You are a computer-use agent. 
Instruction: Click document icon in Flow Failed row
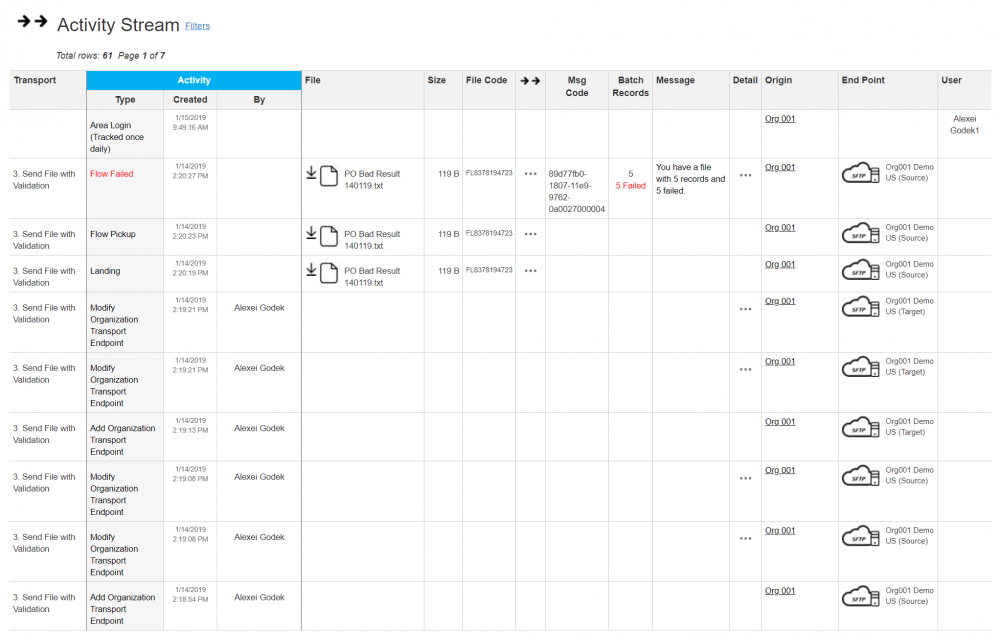(x=329, y=178)
